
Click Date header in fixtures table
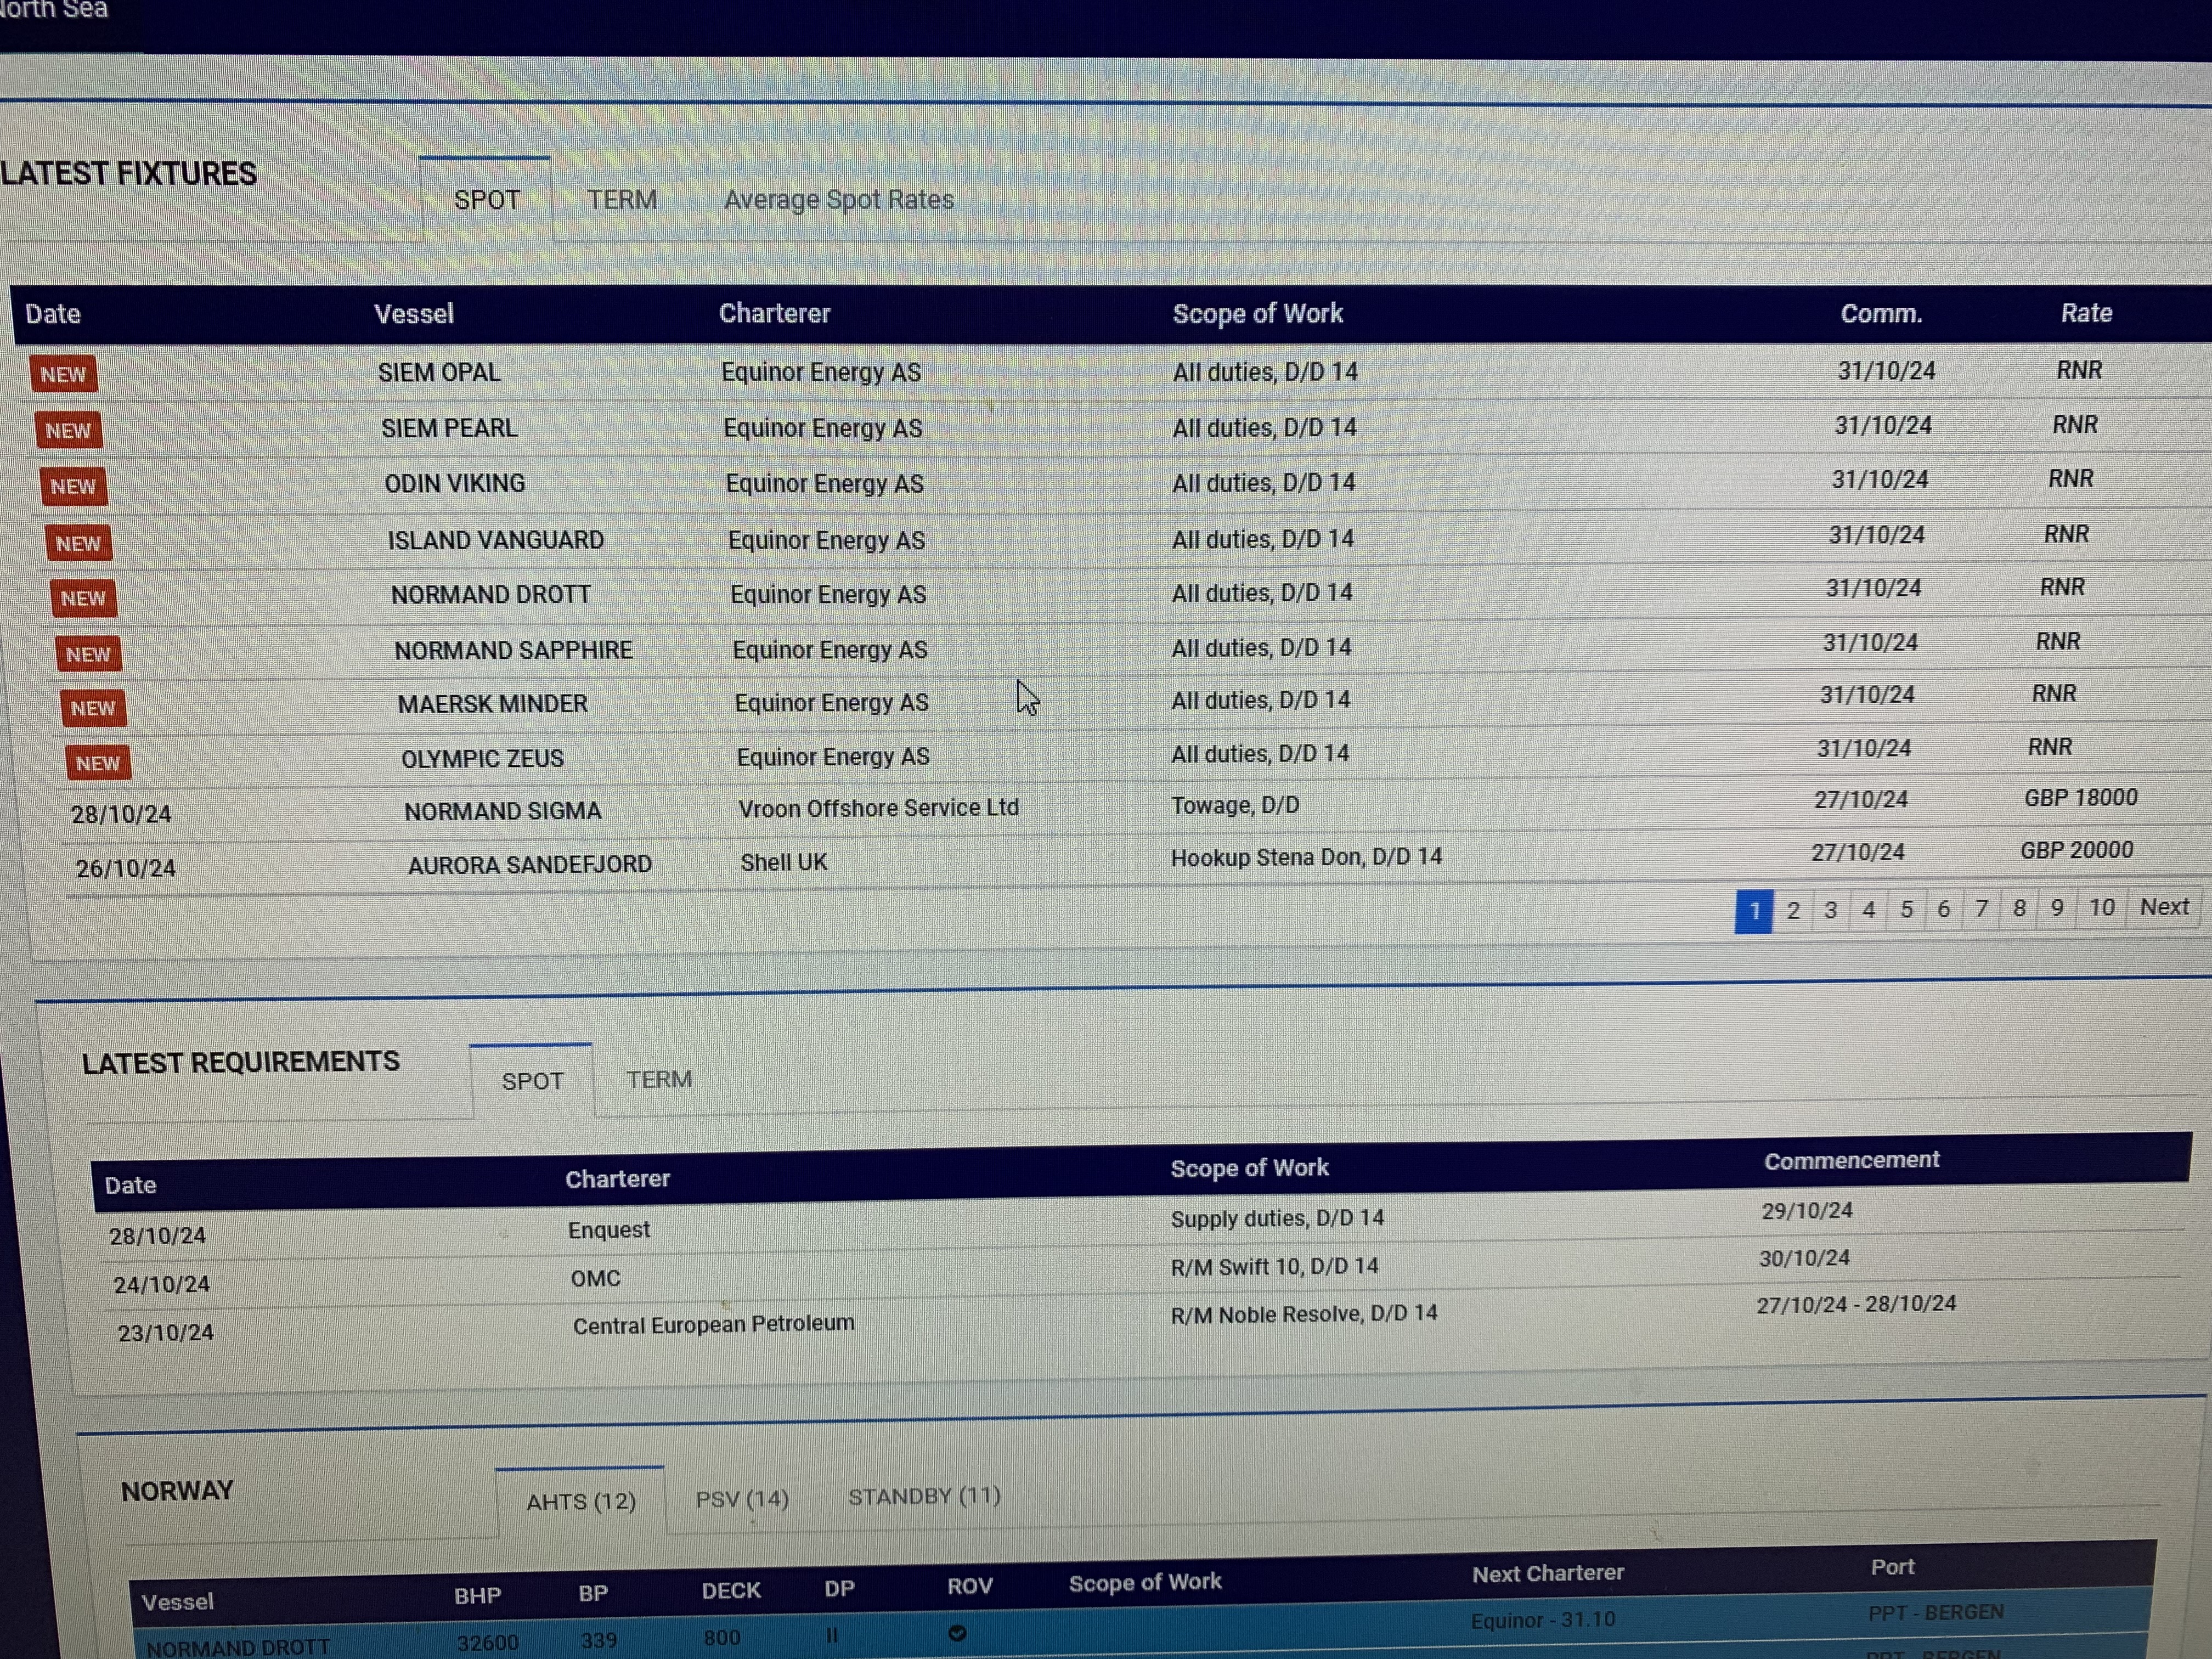pyautogui.click(x=53, y=314)
